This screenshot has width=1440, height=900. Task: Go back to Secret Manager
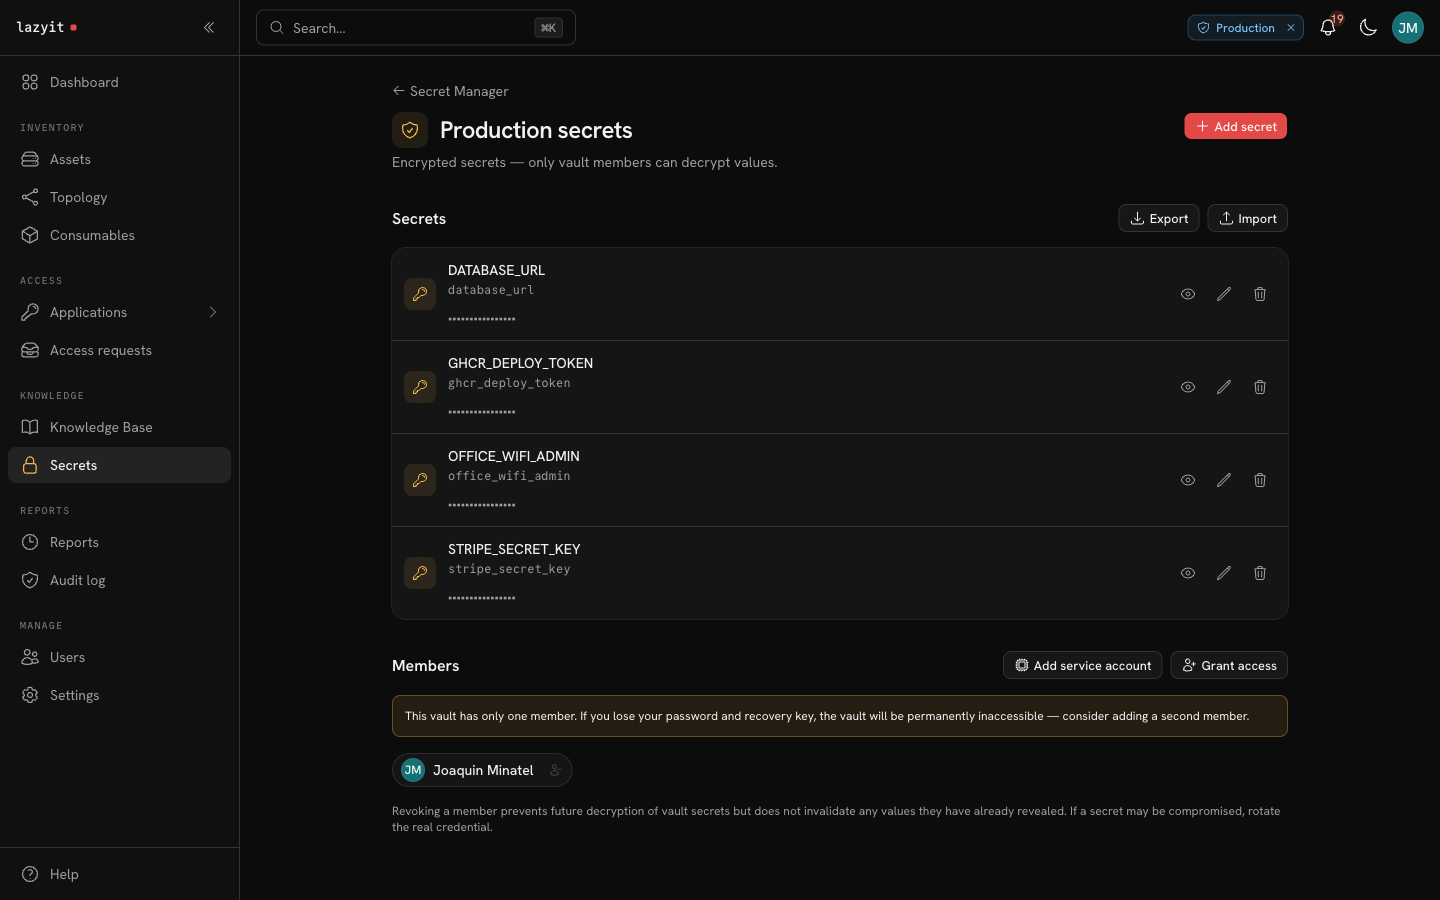(x=450, y=91)
